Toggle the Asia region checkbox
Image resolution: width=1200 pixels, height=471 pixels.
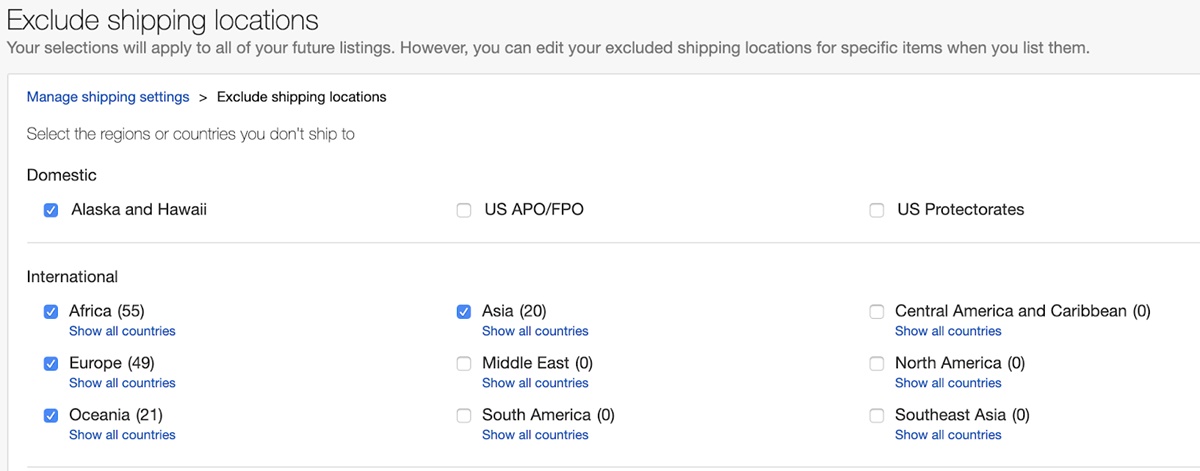click(464, 312)
